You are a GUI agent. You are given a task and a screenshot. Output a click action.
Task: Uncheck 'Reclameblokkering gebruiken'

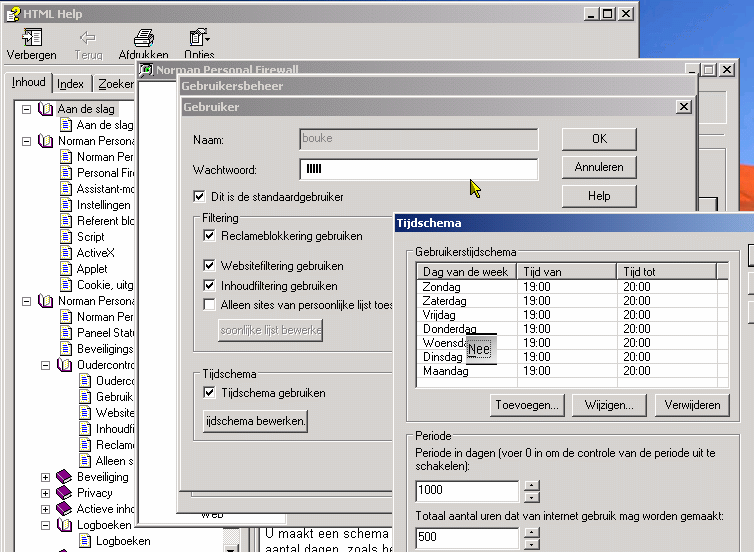[x=209, y=236]
